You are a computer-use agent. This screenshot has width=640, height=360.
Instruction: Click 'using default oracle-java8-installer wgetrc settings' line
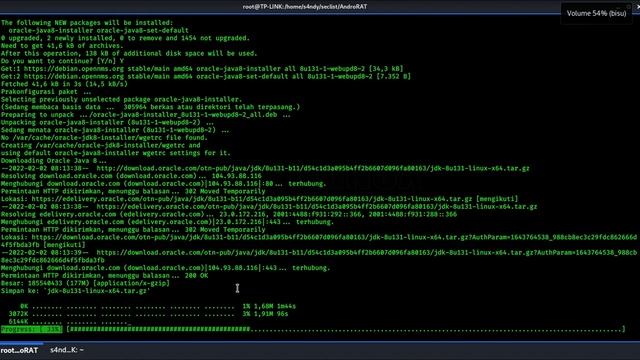tap(116, 153)
